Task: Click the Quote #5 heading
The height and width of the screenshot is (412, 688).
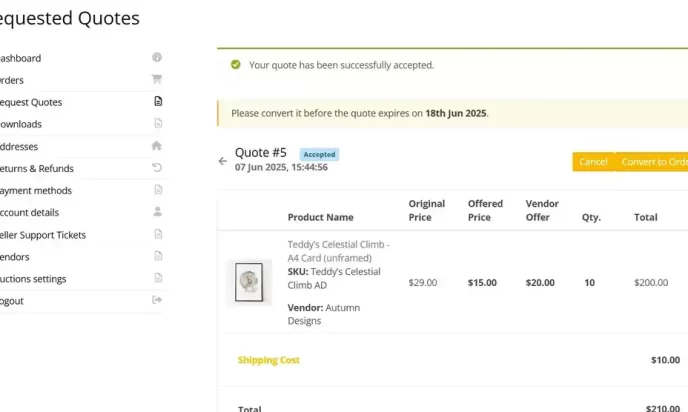Action: 261,153
